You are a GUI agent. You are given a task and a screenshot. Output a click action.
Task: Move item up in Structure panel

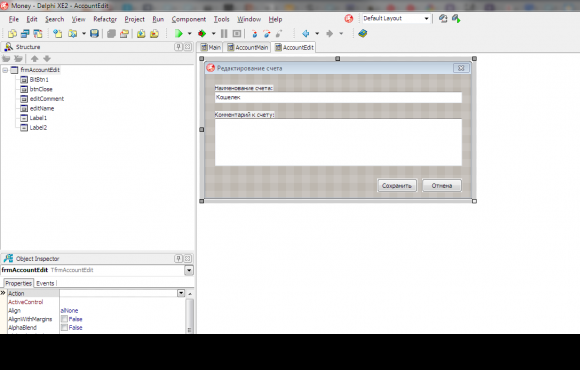click(x=34, y=58)
